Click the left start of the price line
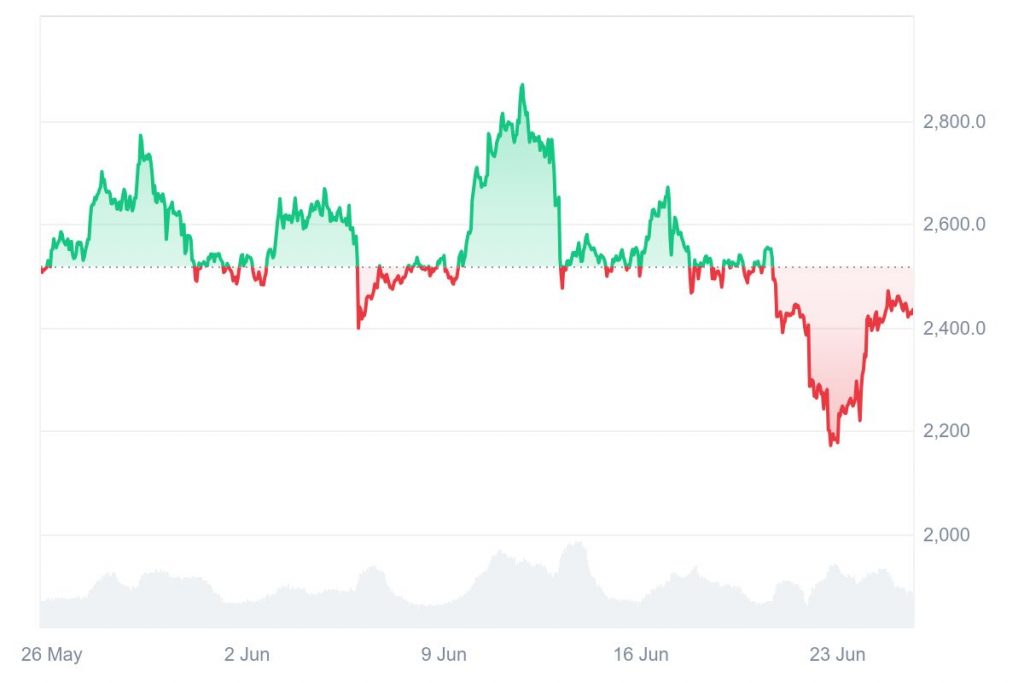The image size is (1024, 683). (x=42, y=270)
